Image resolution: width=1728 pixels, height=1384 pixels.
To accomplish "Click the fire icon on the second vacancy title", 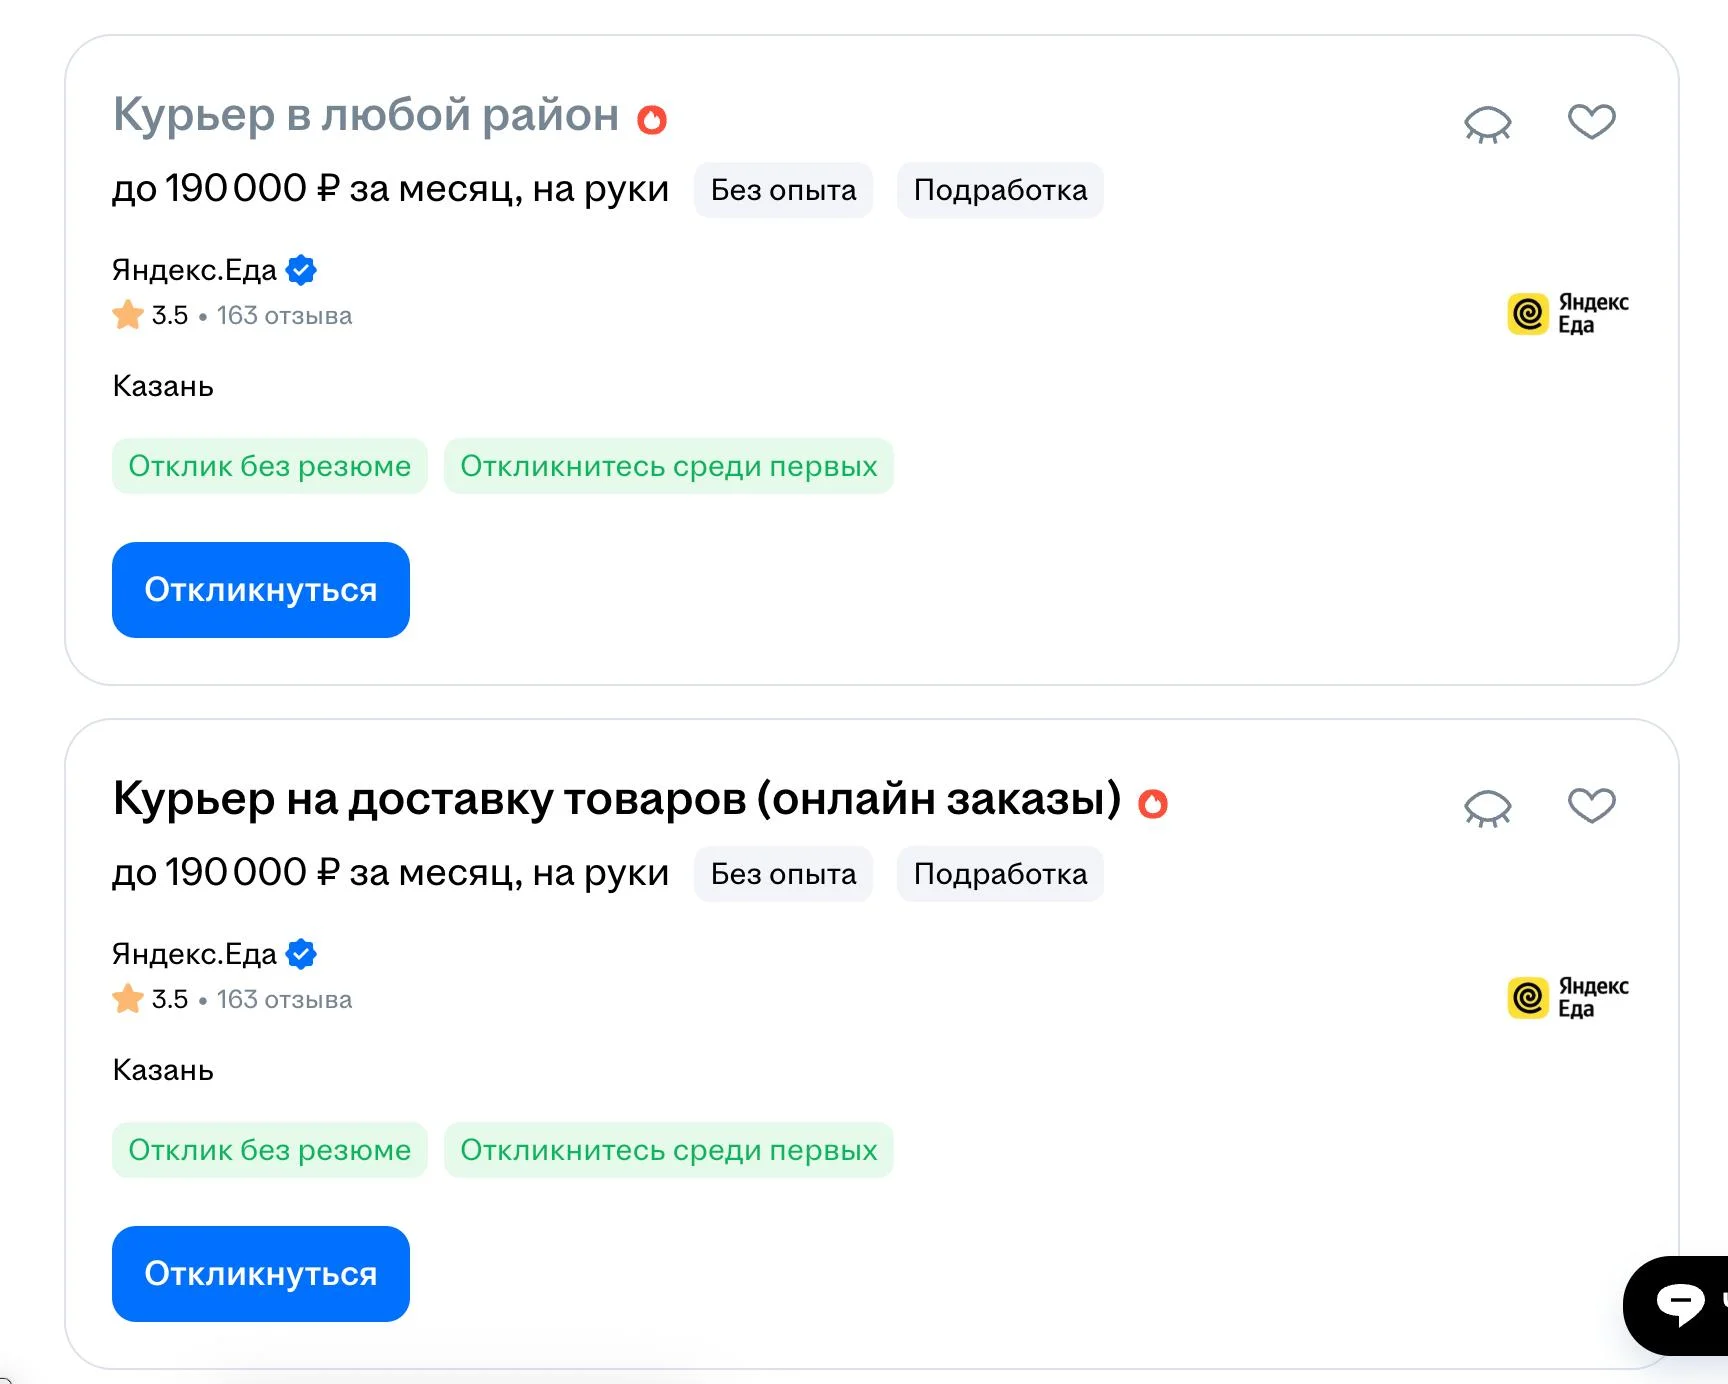I will [x=1153, y=803].
